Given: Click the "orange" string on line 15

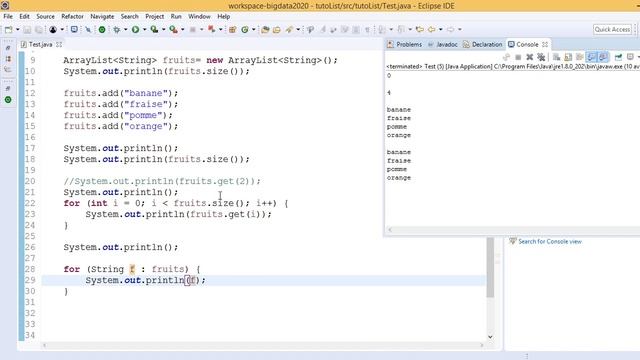Looking at the screenshot, I should [x=146, y=126].
